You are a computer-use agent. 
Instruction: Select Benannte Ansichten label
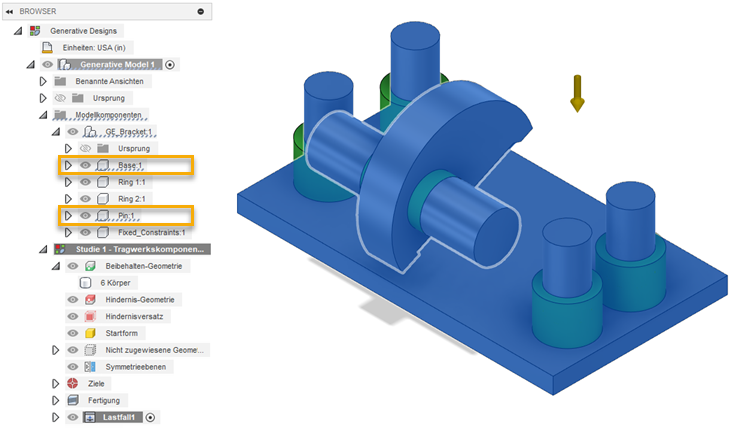(109, 81)
